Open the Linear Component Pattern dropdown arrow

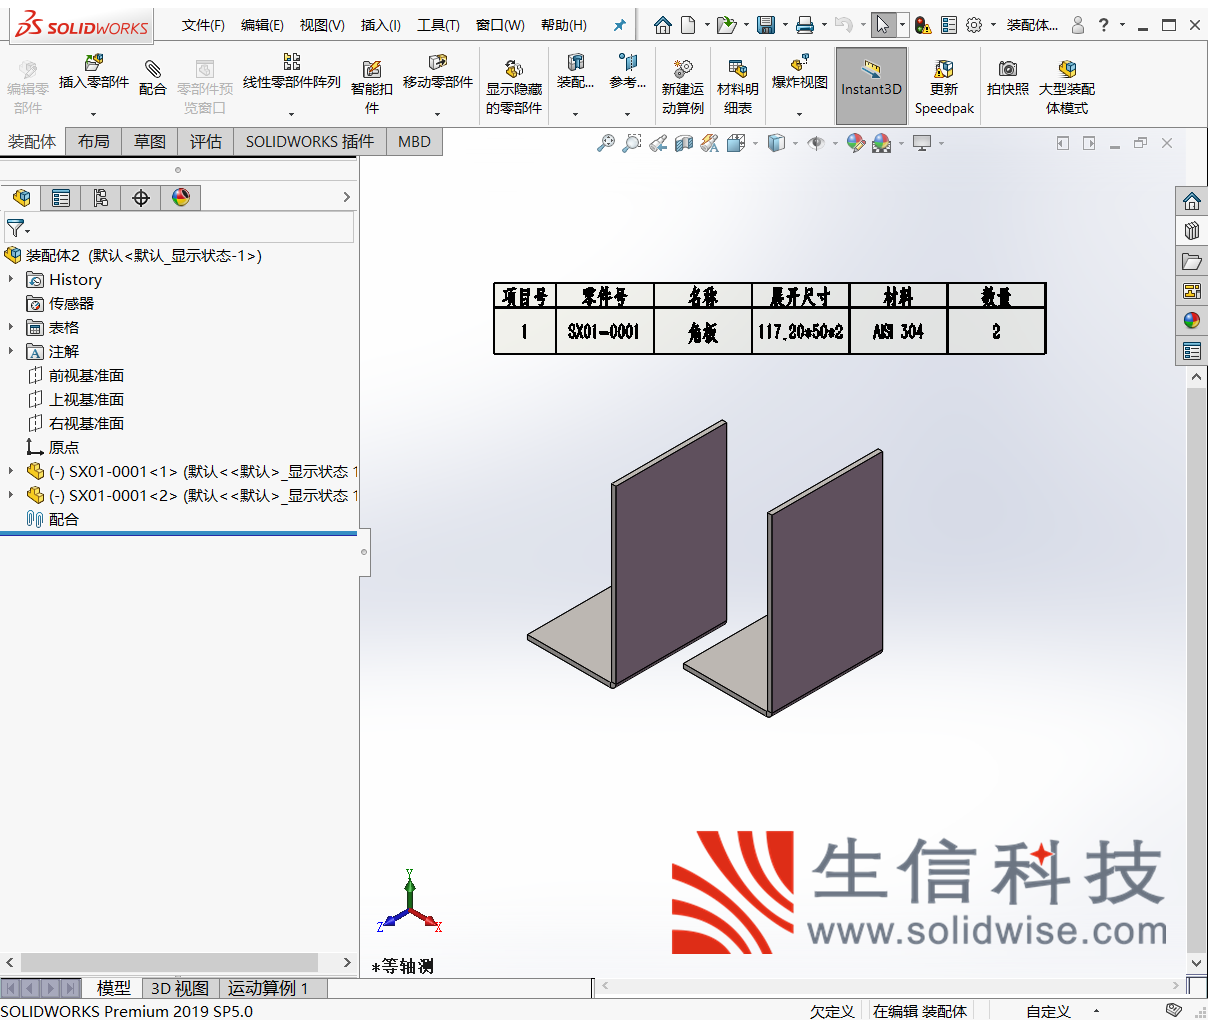291,113
